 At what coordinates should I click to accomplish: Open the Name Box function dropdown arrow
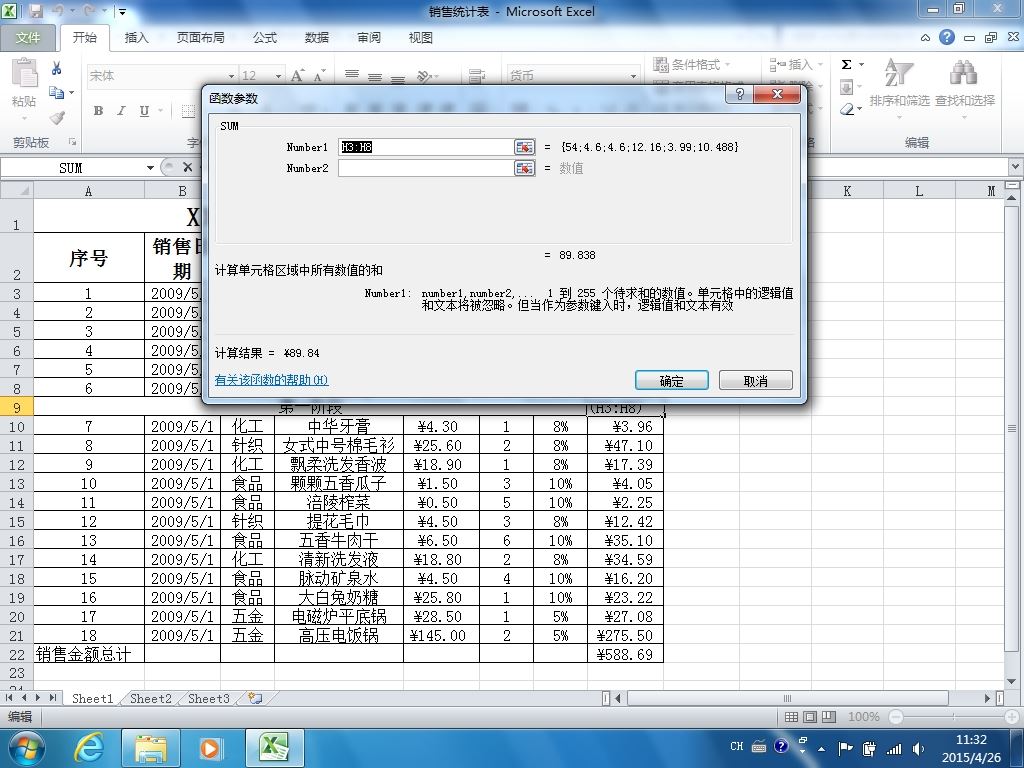[x=150, y=168]
